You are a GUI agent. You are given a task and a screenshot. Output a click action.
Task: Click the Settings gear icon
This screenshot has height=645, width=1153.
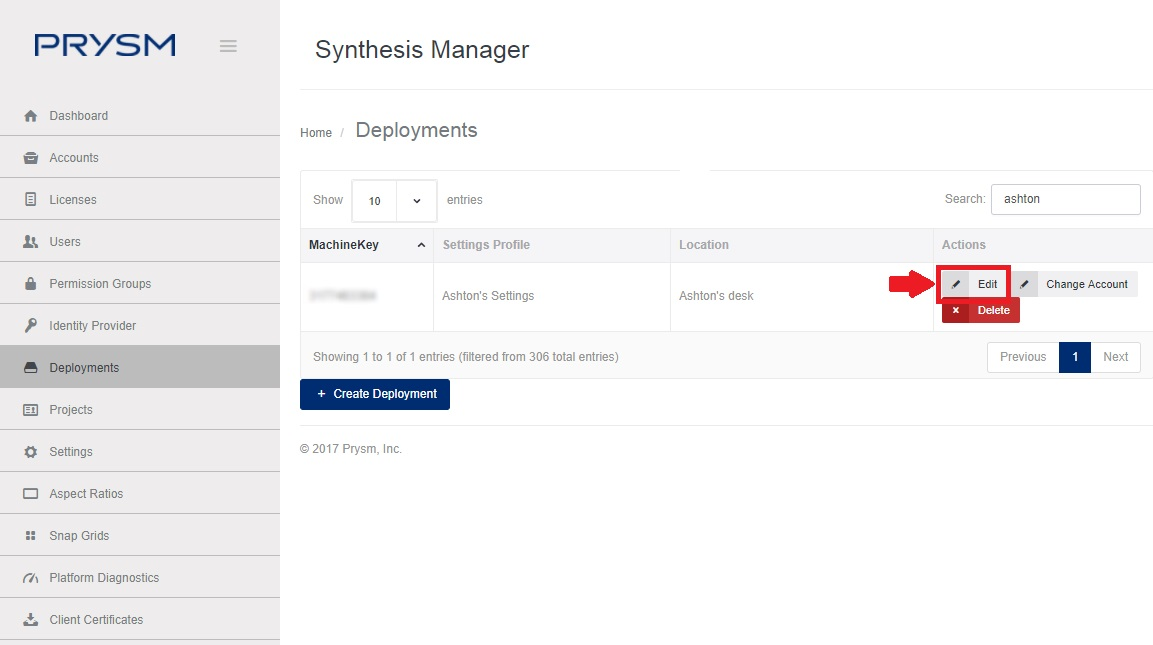coord(30,452)
